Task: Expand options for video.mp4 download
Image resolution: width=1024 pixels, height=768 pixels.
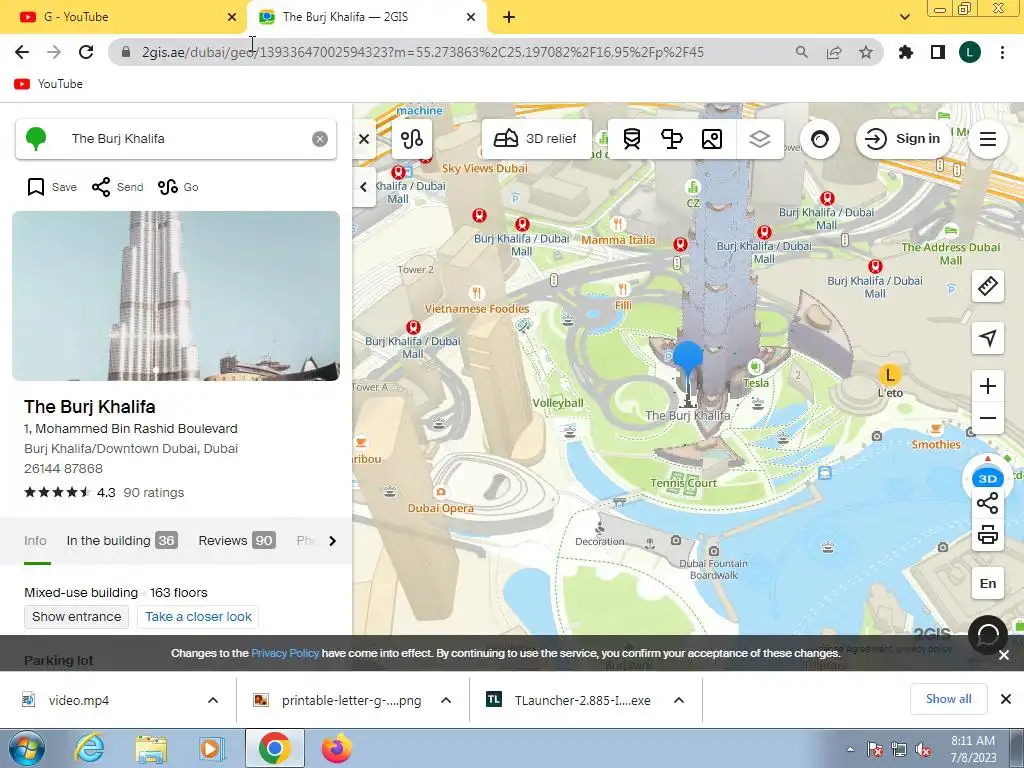Action: (213, 700)
